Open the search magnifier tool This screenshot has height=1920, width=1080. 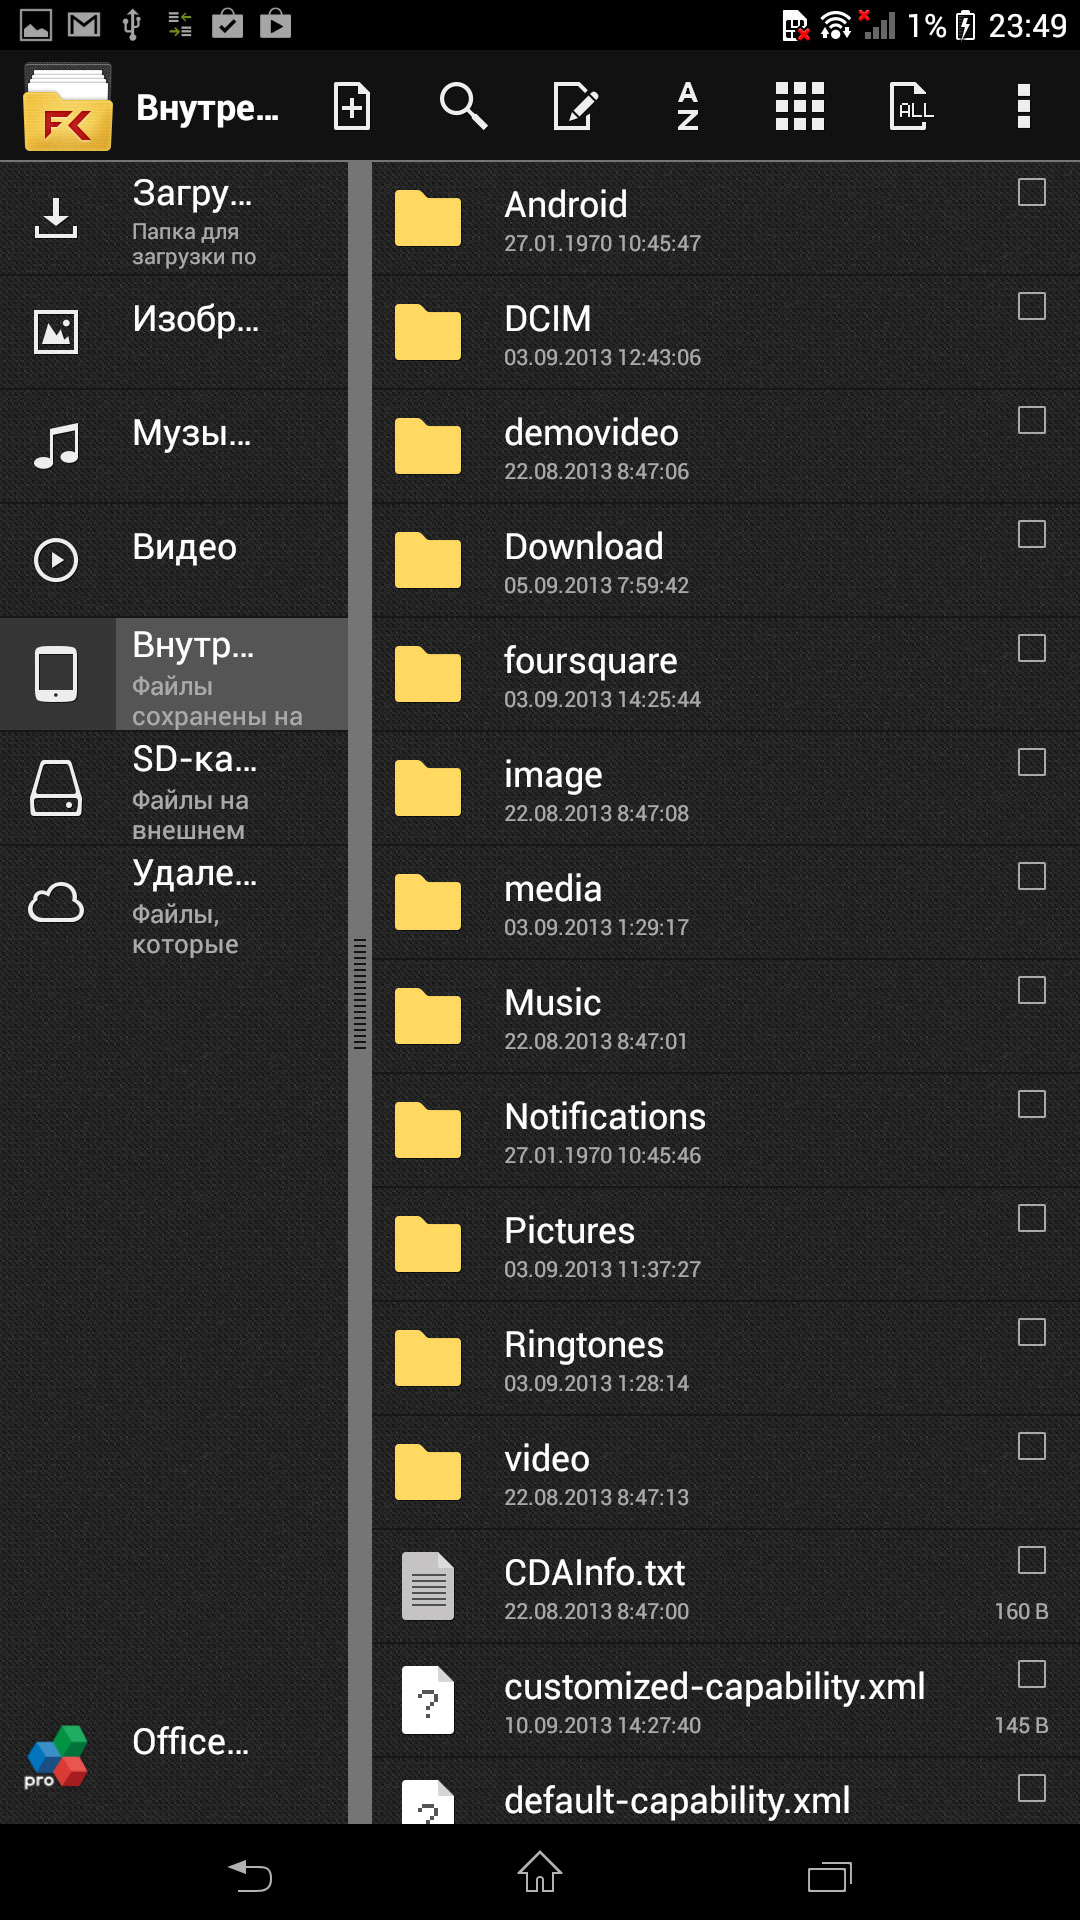tap(463, 106)
